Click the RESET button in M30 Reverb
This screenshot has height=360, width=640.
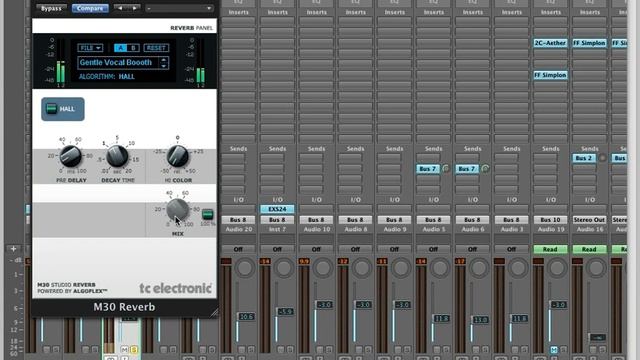[x=156, y=48]
